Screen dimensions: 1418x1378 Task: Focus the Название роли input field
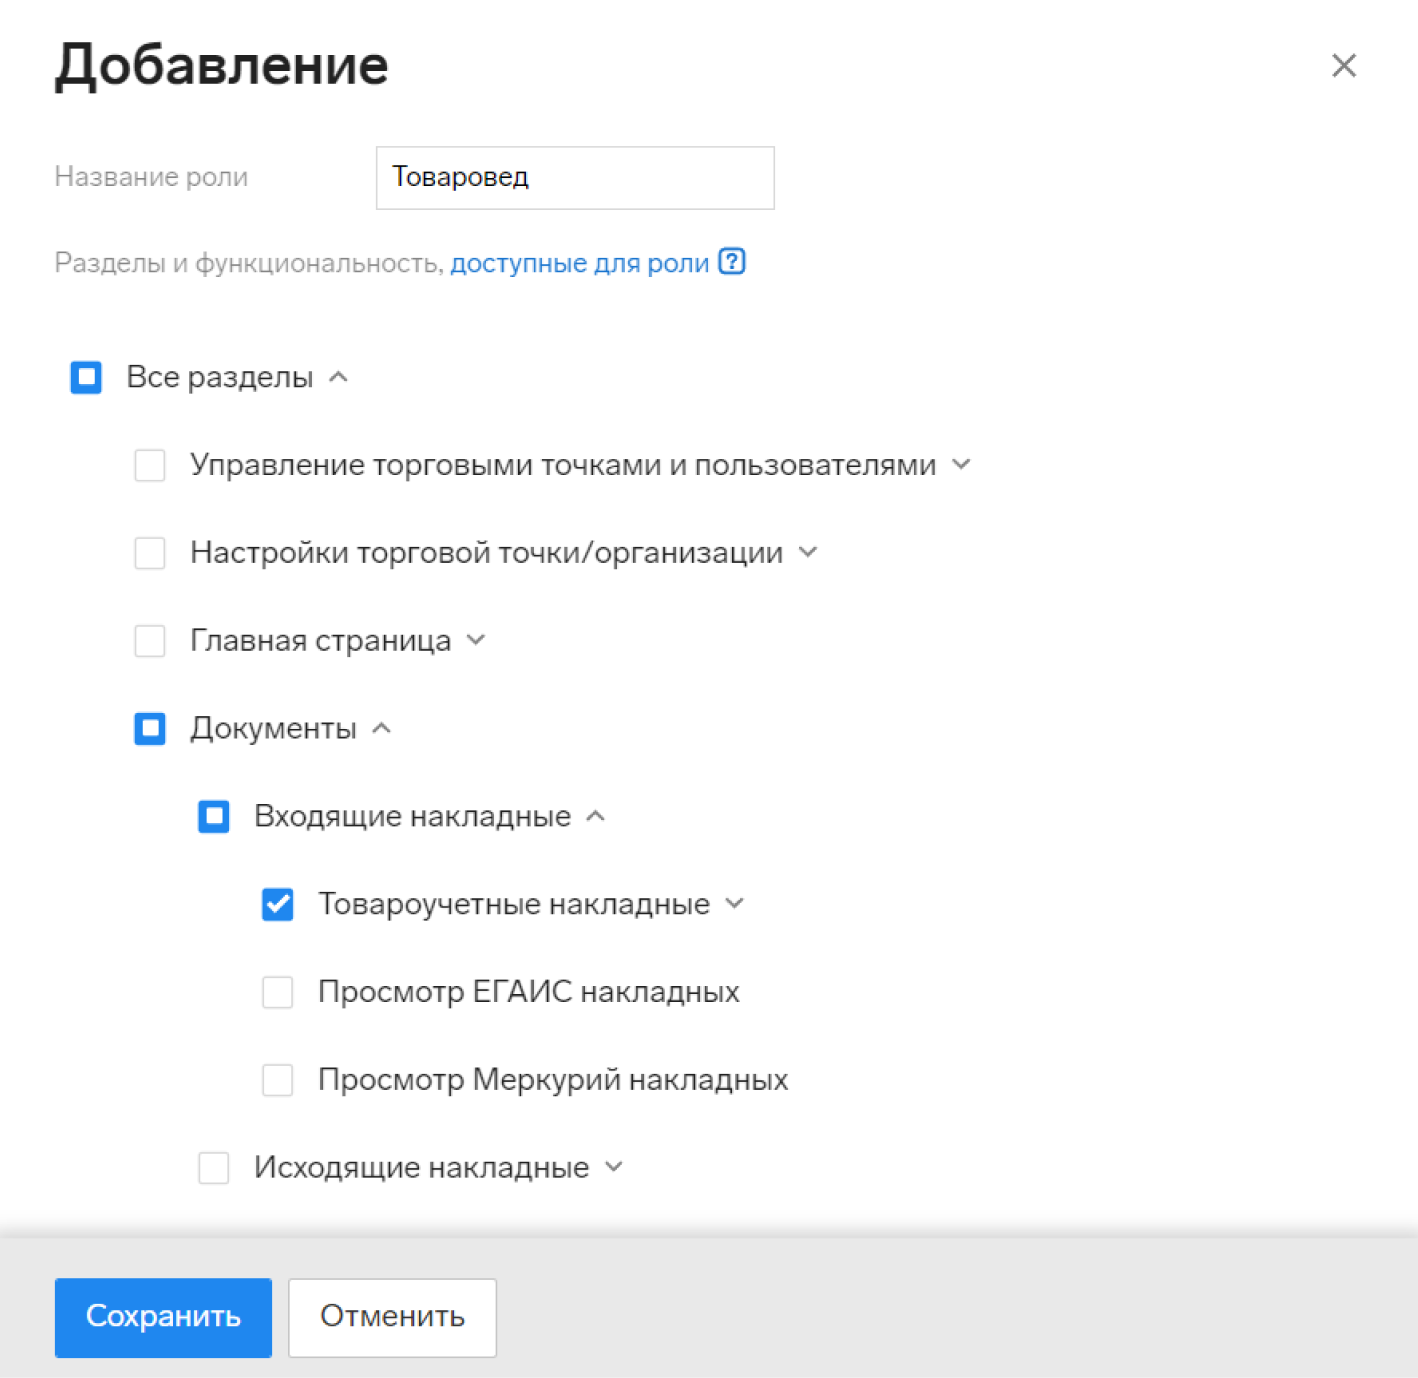[575, 178]
